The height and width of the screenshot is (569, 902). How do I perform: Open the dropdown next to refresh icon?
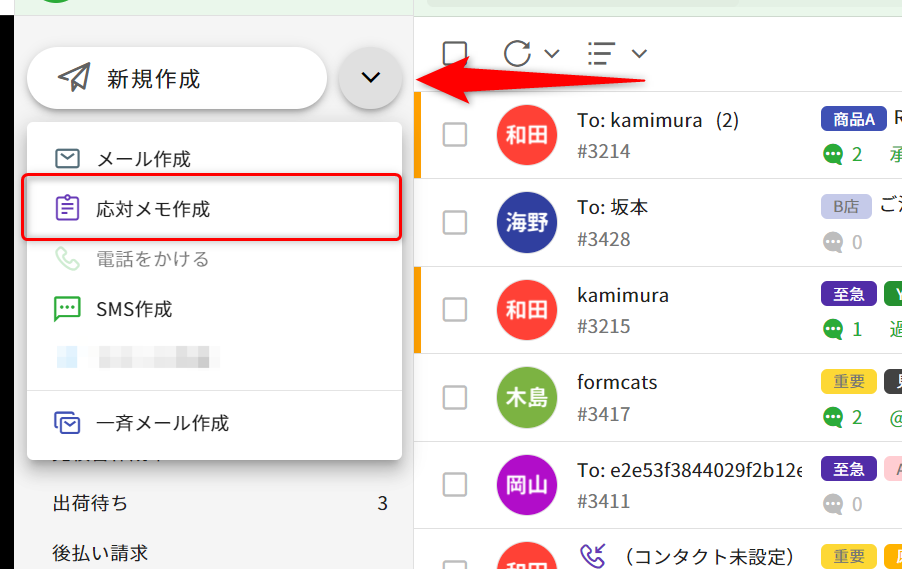coord(551,53)
